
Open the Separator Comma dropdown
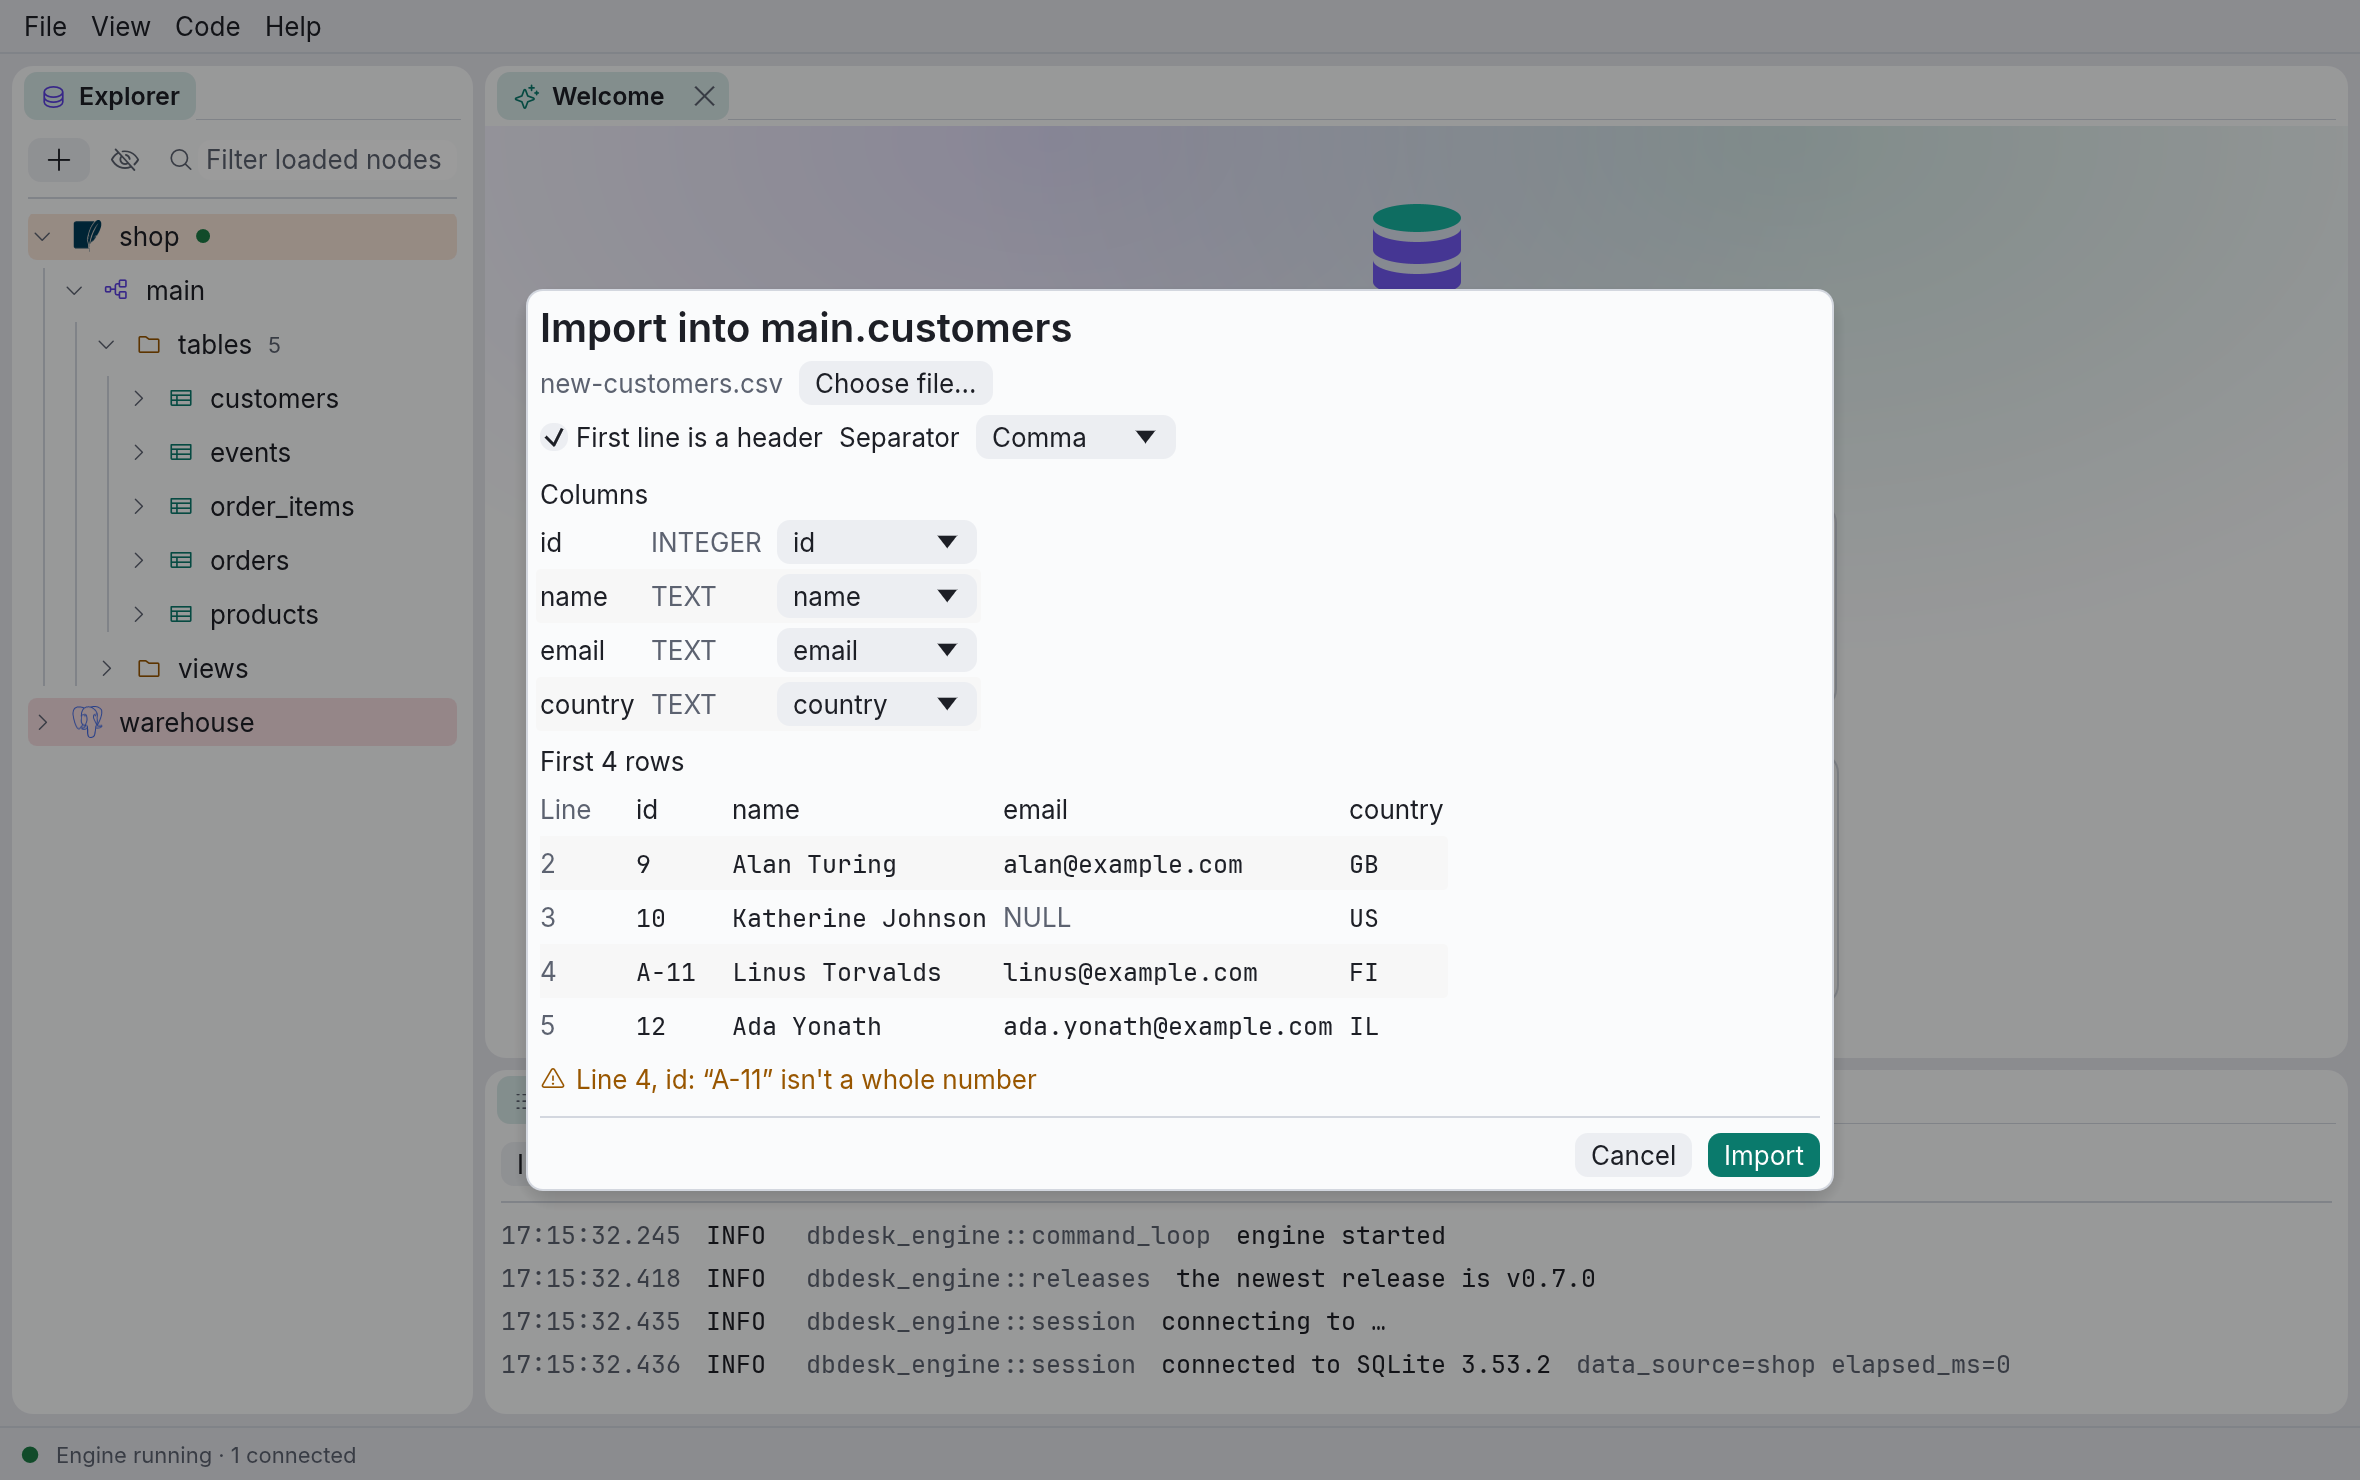pos(1075,437)
